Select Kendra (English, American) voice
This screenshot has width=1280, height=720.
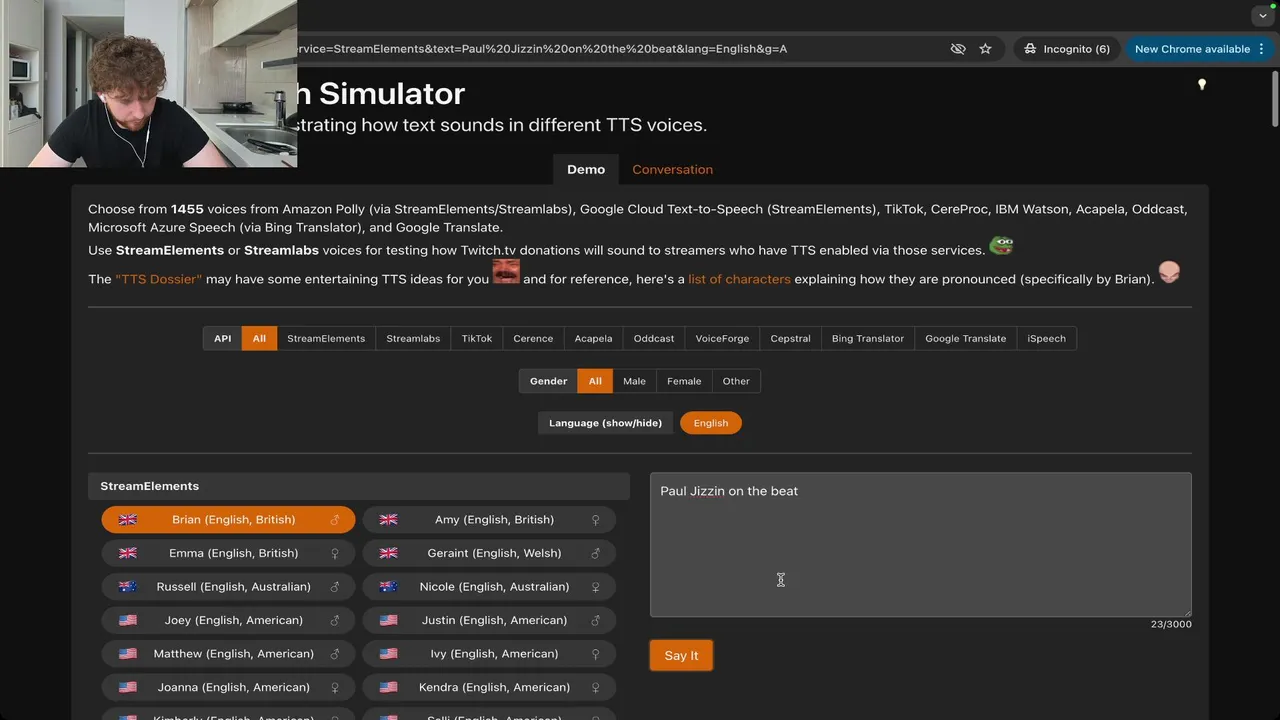(x=489, y=687)
